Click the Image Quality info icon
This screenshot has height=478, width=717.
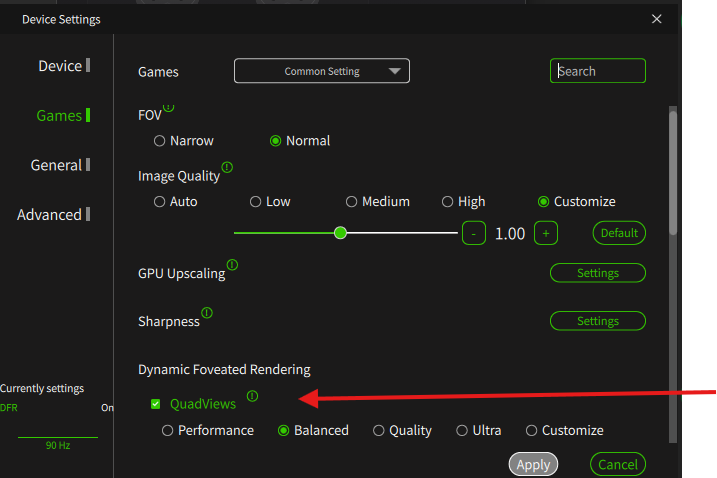227,168
